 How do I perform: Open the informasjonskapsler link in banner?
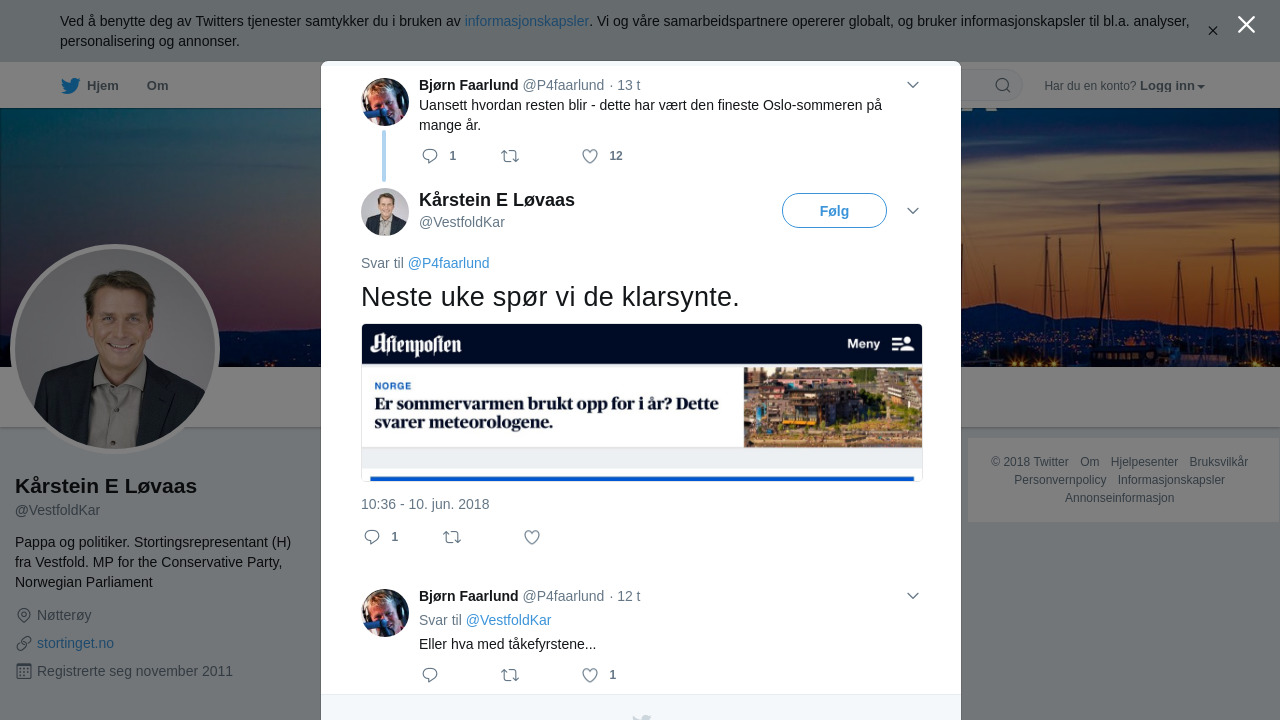(527, 21)
